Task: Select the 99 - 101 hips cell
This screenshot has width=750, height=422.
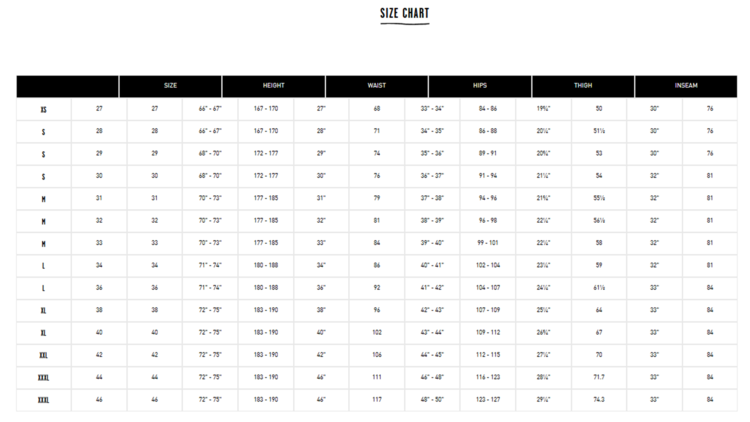Action: [x=488, y=242]
